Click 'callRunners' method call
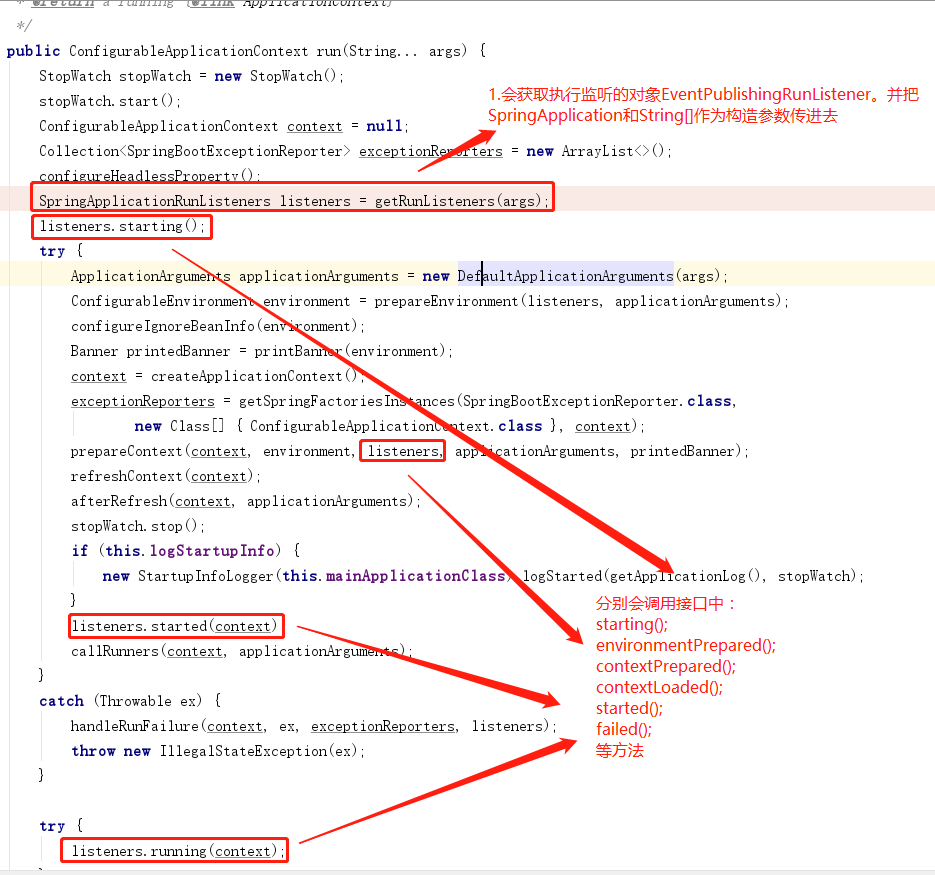This screenshot has height=875, width=935. [x=115, y=651]
